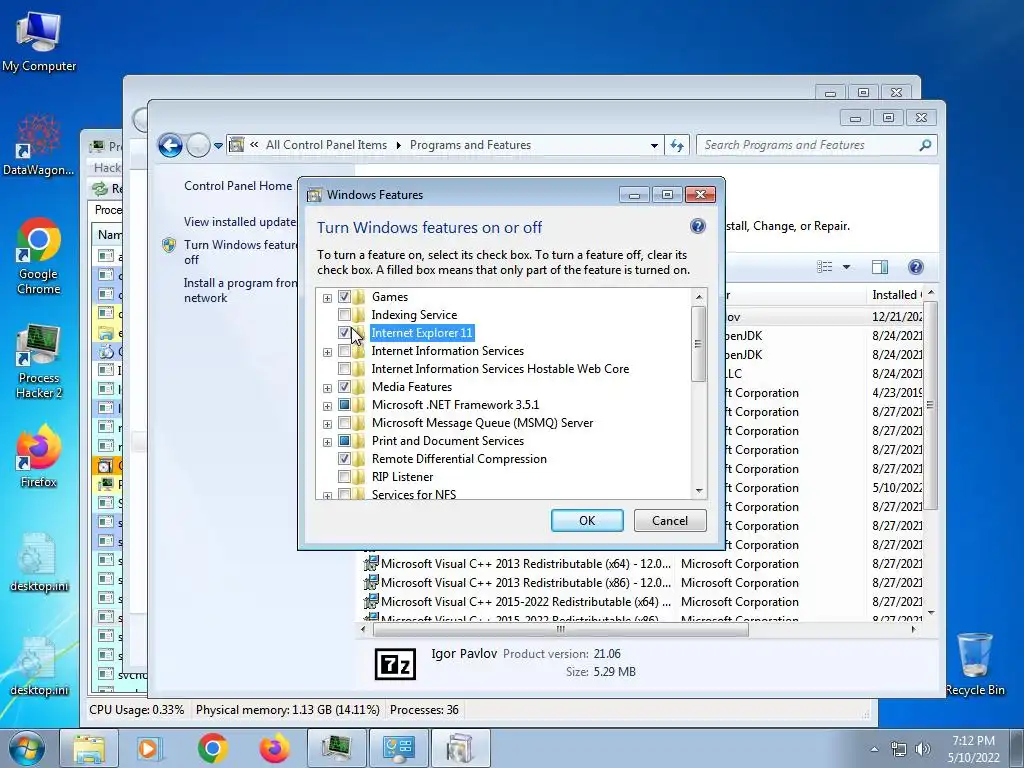Image resolution: width=1024 pixels, height=768 pixels.
Task: Launch Firefox desktop shortcut
Action: tap(39, 456)
